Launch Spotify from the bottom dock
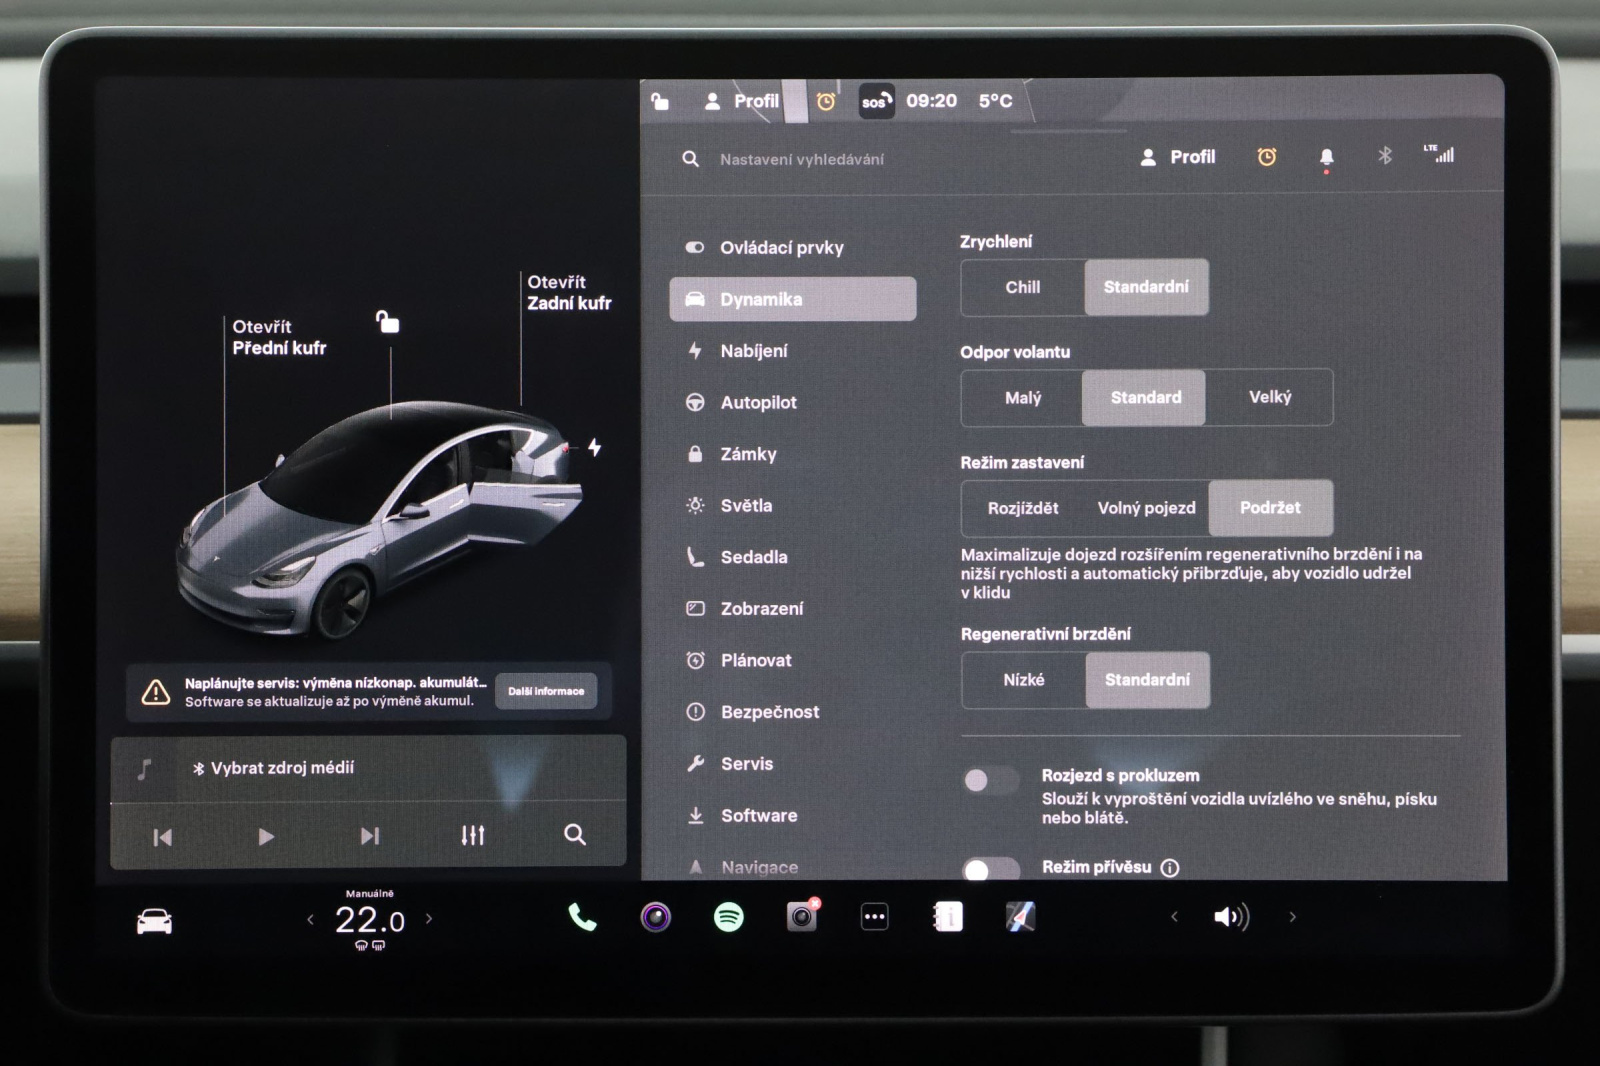This screenshot has width=1600, height=1066. pyautogui.click(x=729, y=917)
